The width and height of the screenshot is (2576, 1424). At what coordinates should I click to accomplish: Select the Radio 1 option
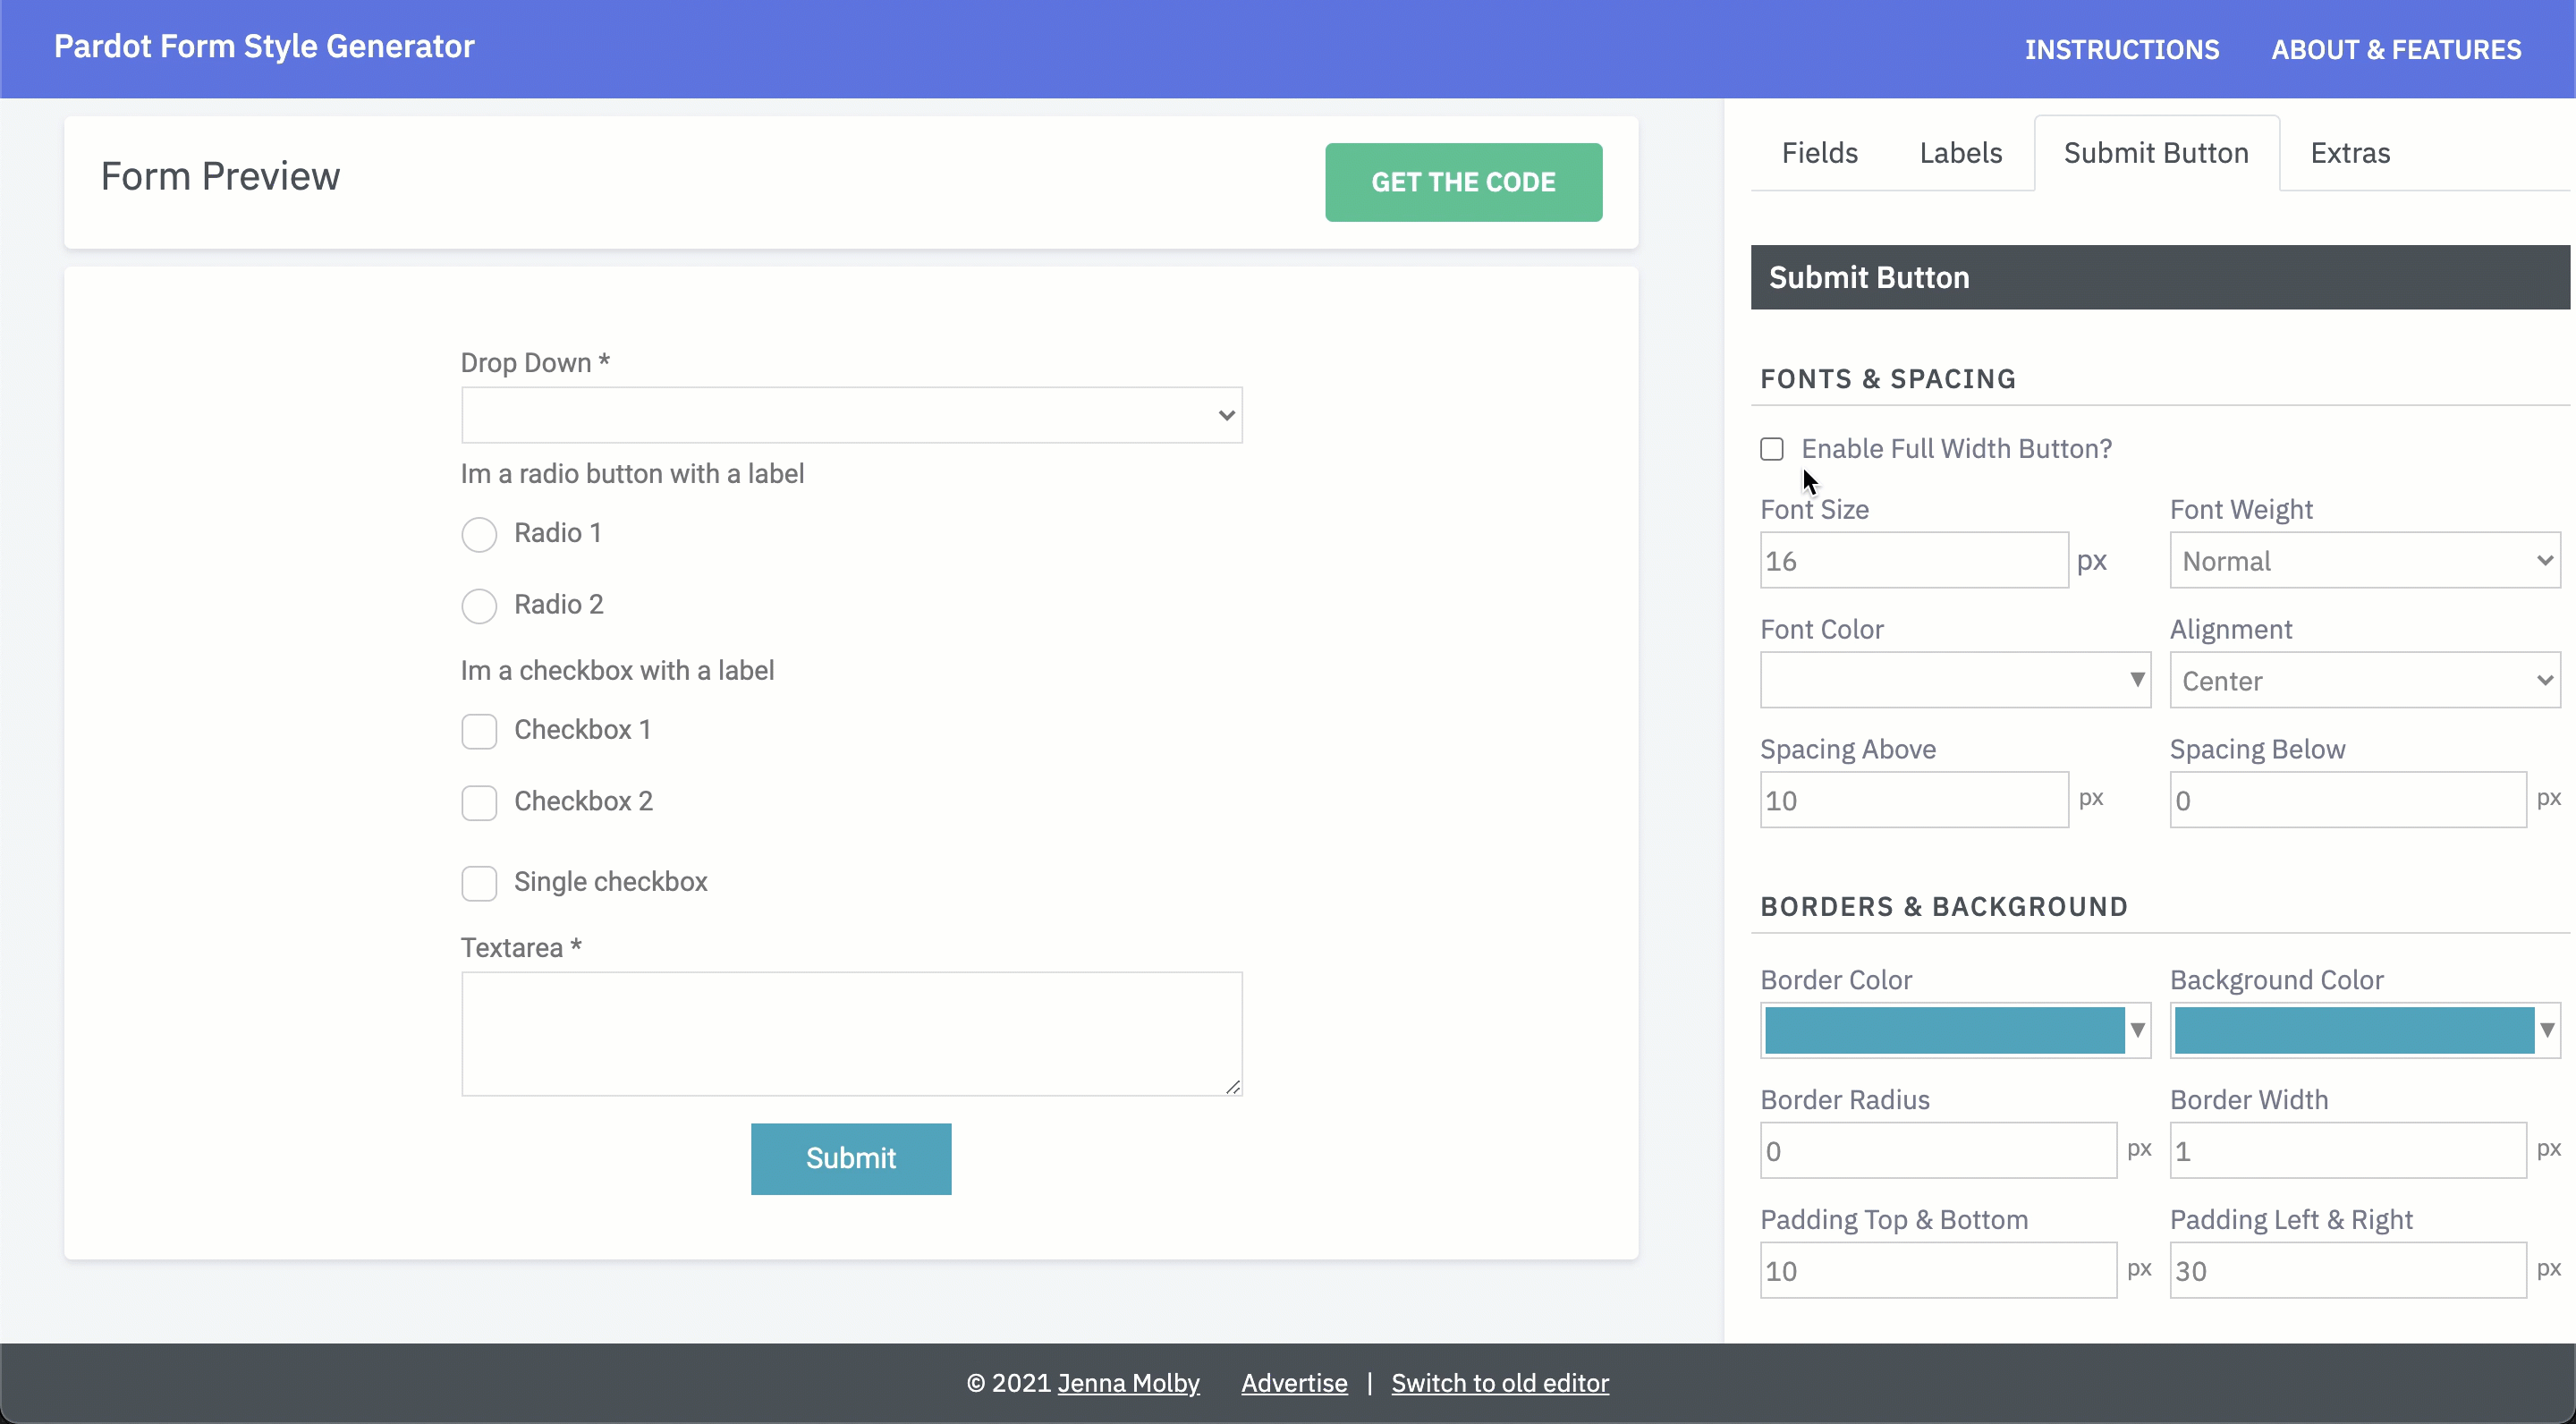tap(479, 534)
